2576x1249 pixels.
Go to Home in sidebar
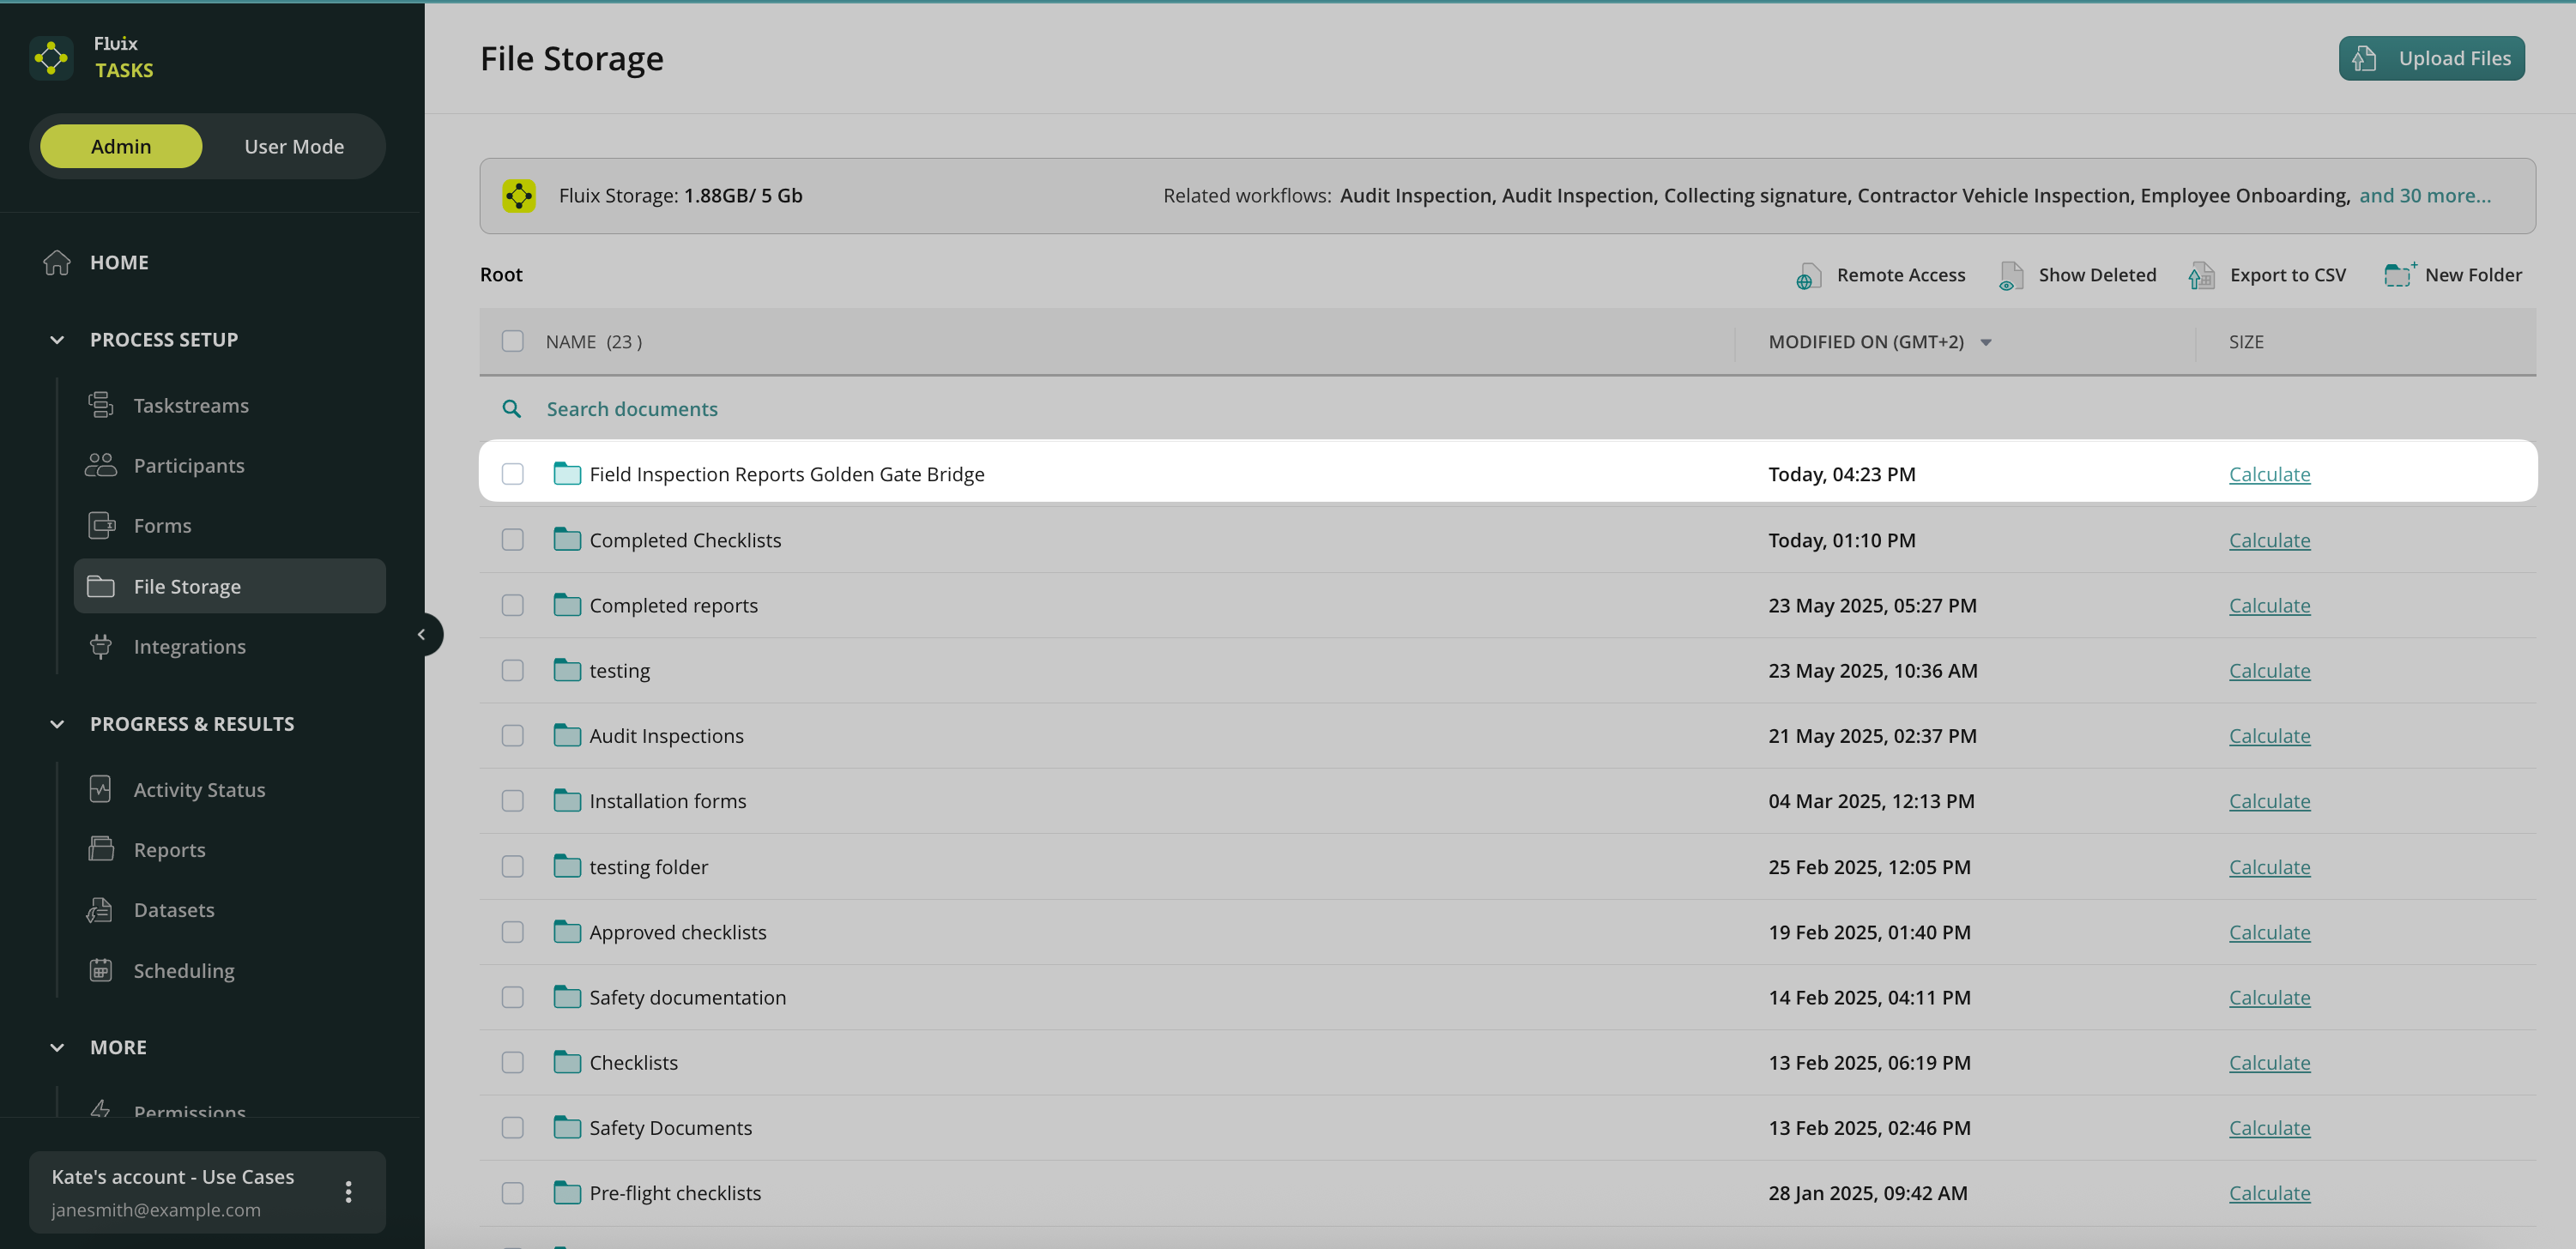118,262
